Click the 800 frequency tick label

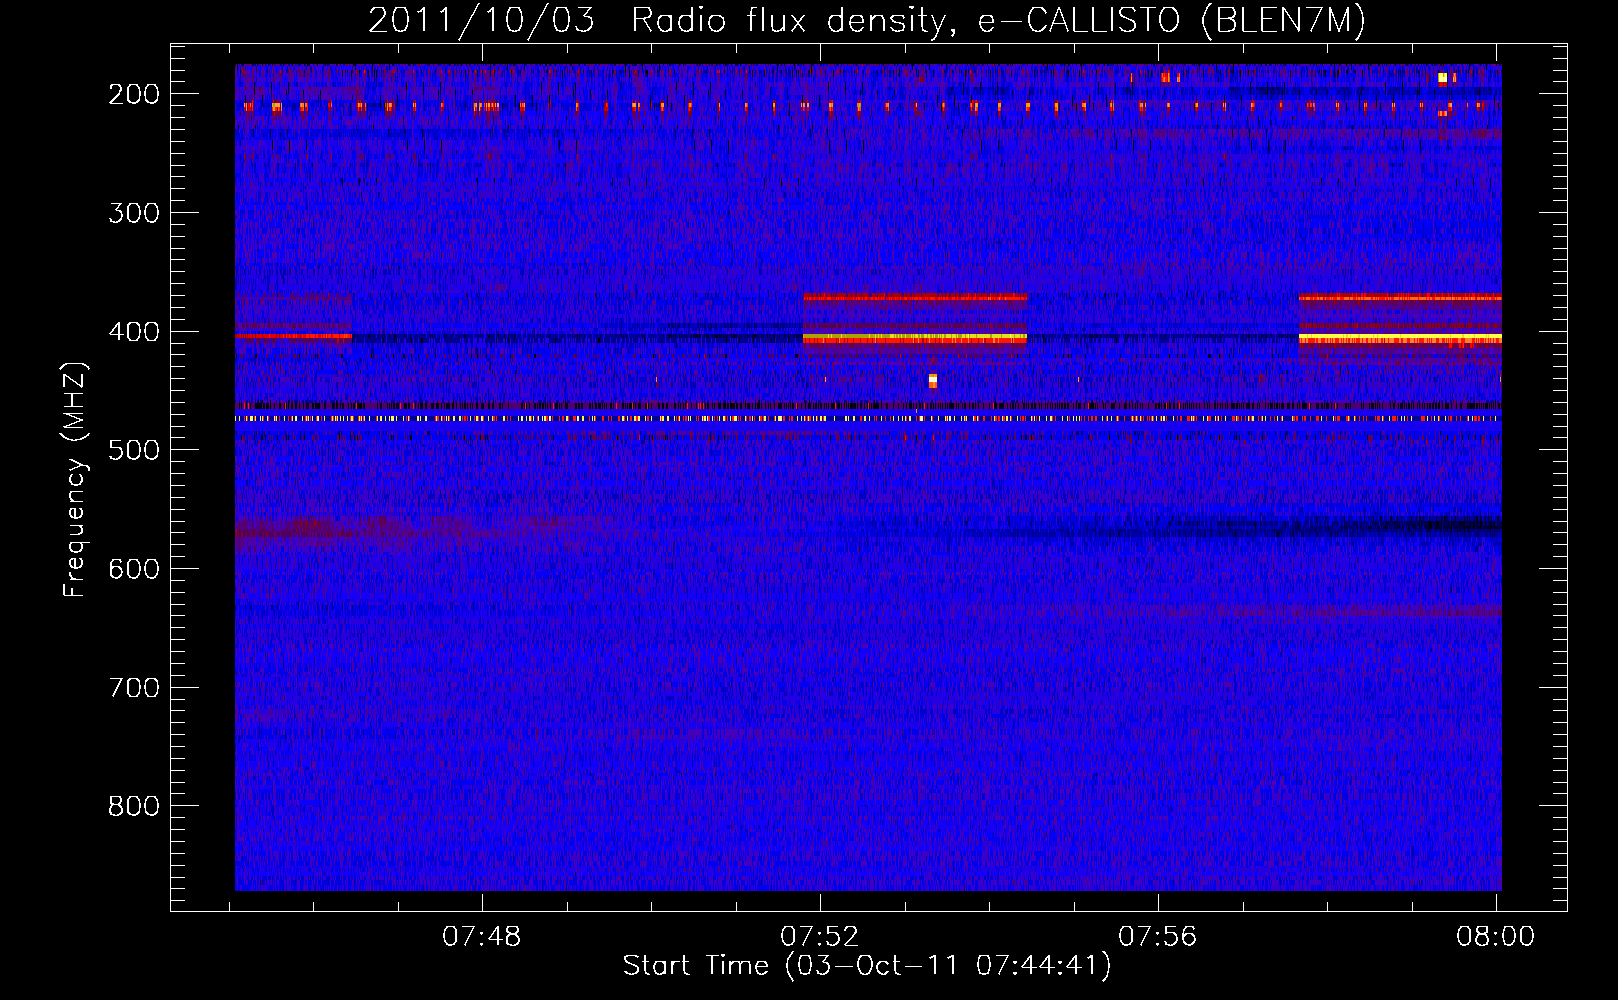134,806
